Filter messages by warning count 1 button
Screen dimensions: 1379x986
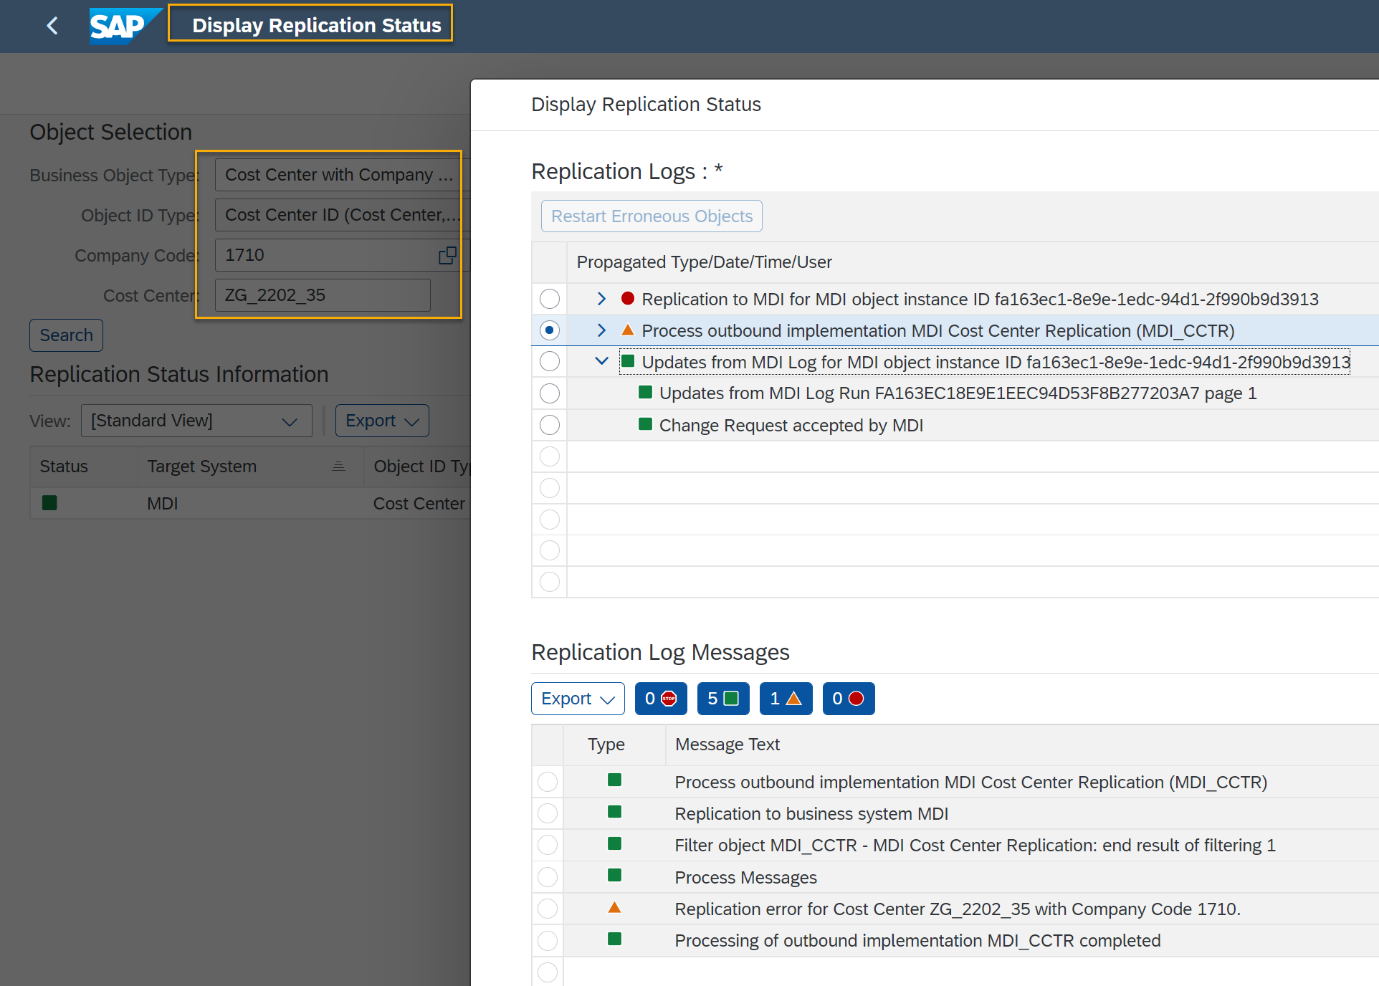[786, 698]
